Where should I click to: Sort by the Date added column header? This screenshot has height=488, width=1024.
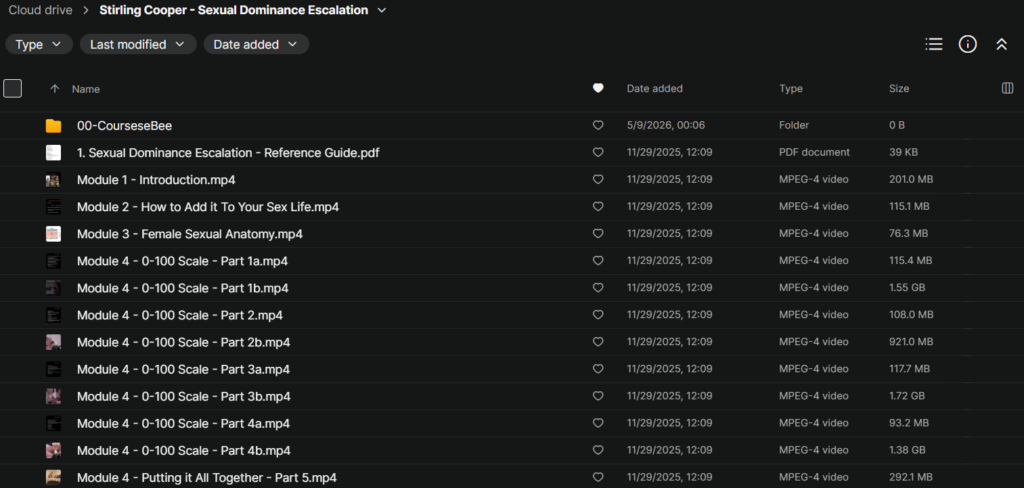[654, 88]
